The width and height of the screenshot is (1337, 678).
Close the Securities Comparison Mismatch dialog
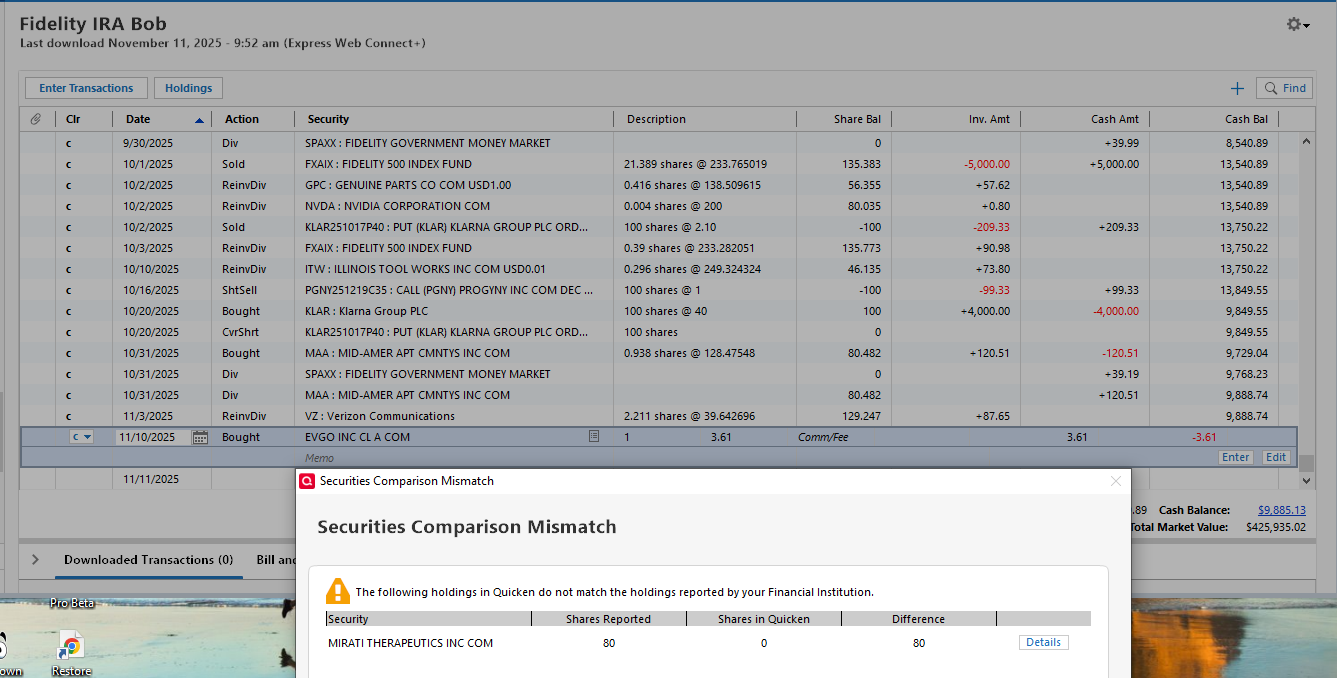1116,481
